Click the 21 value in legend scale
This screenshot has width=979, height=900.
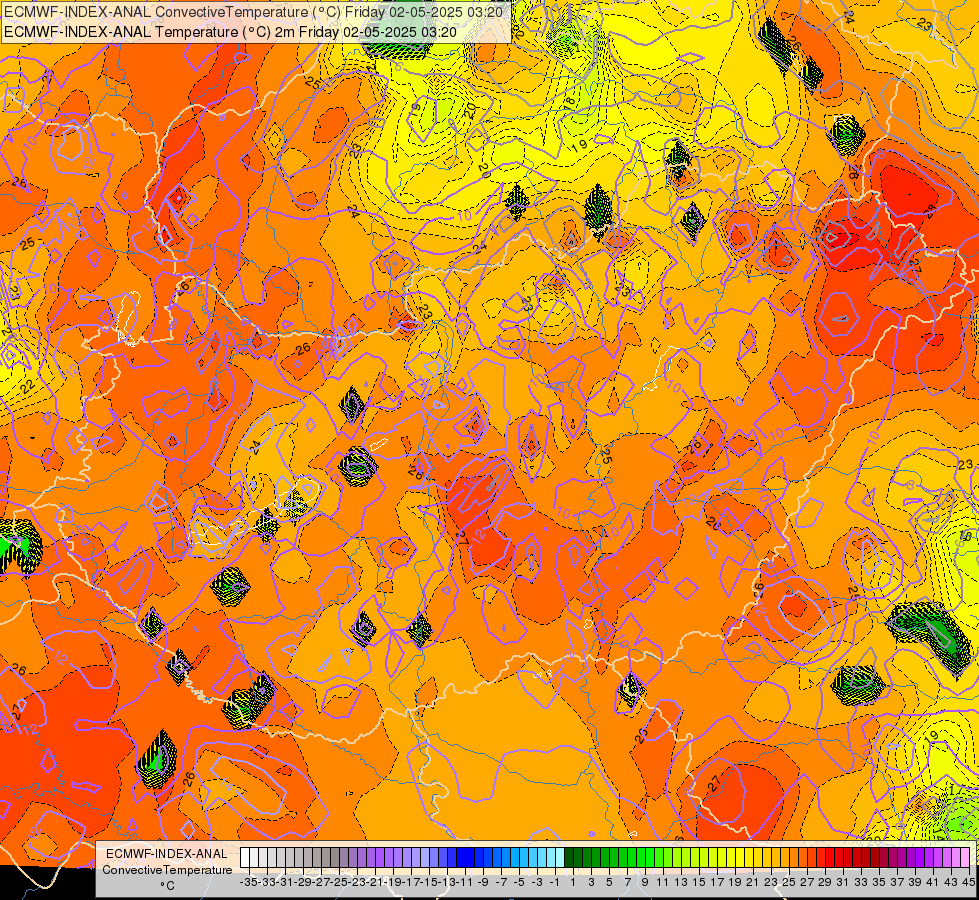(x=753, y=883)
